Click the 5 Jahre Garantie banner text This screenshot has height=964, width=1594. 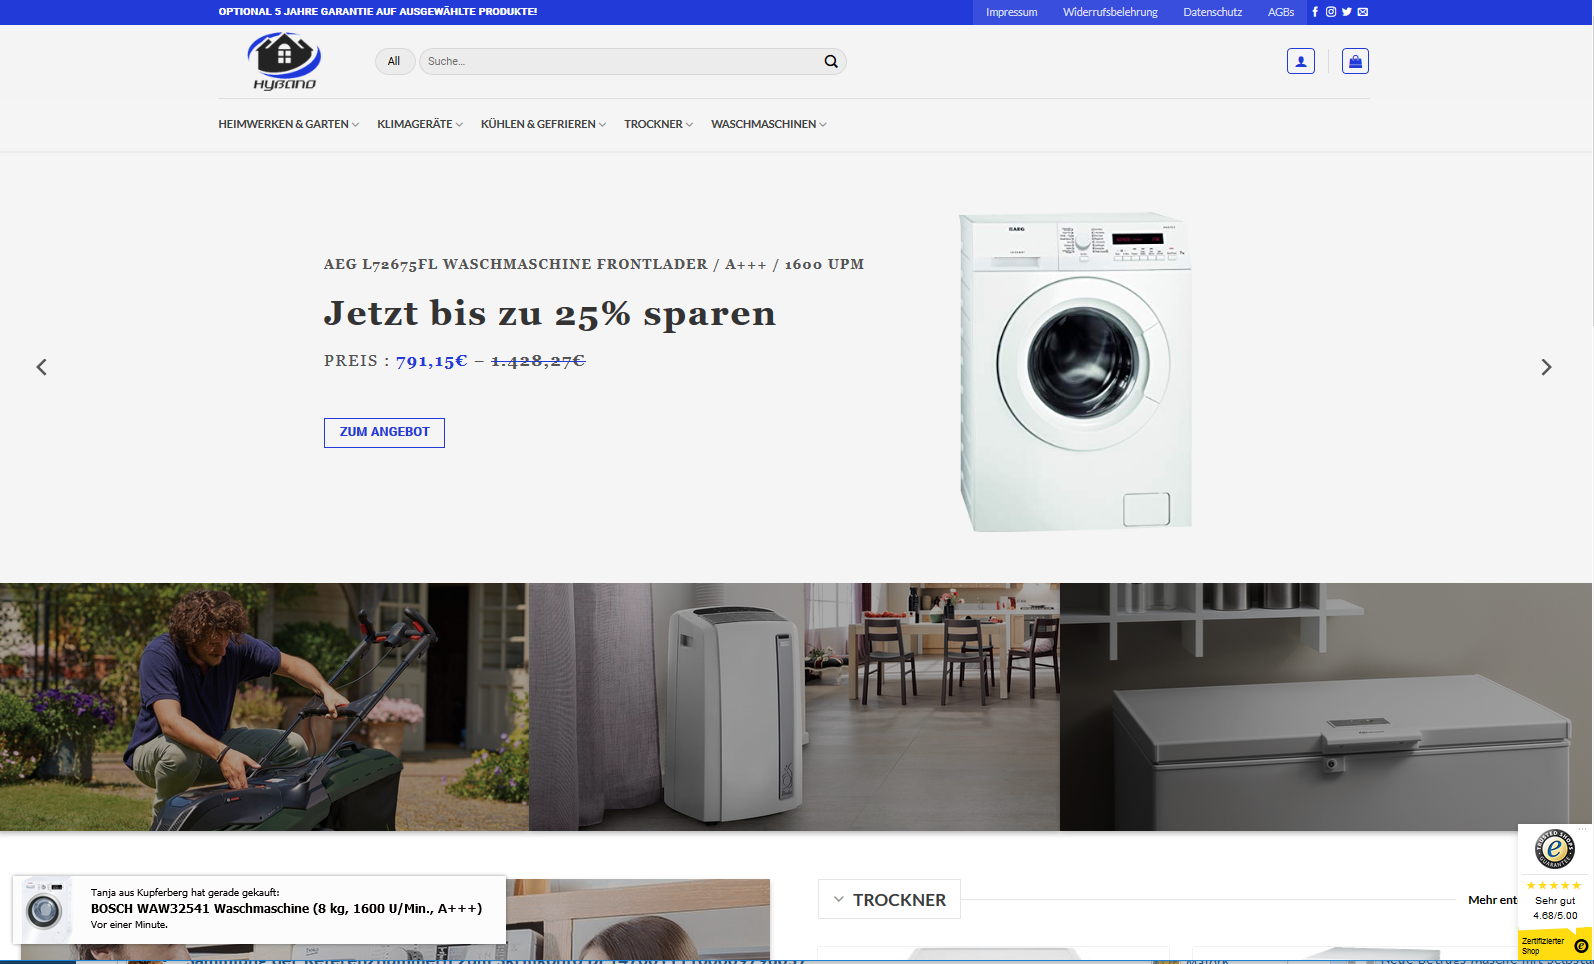378,12
